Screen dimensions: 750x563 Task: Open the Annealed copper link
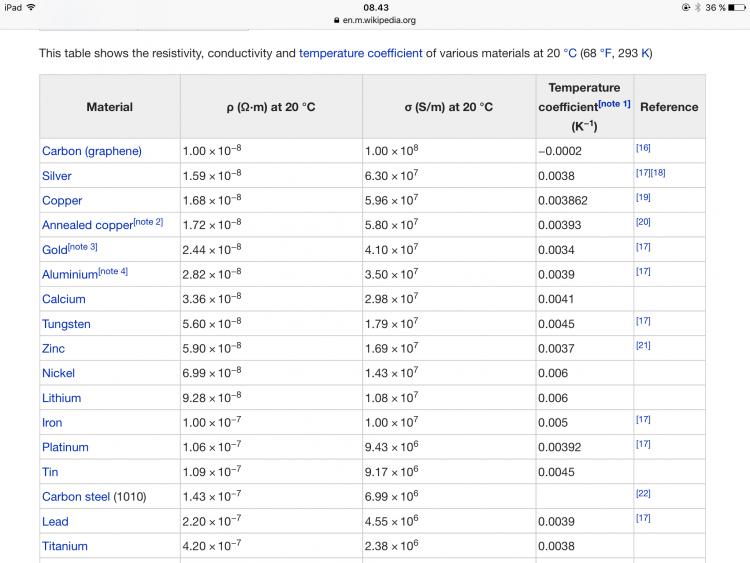coord(86,225)
